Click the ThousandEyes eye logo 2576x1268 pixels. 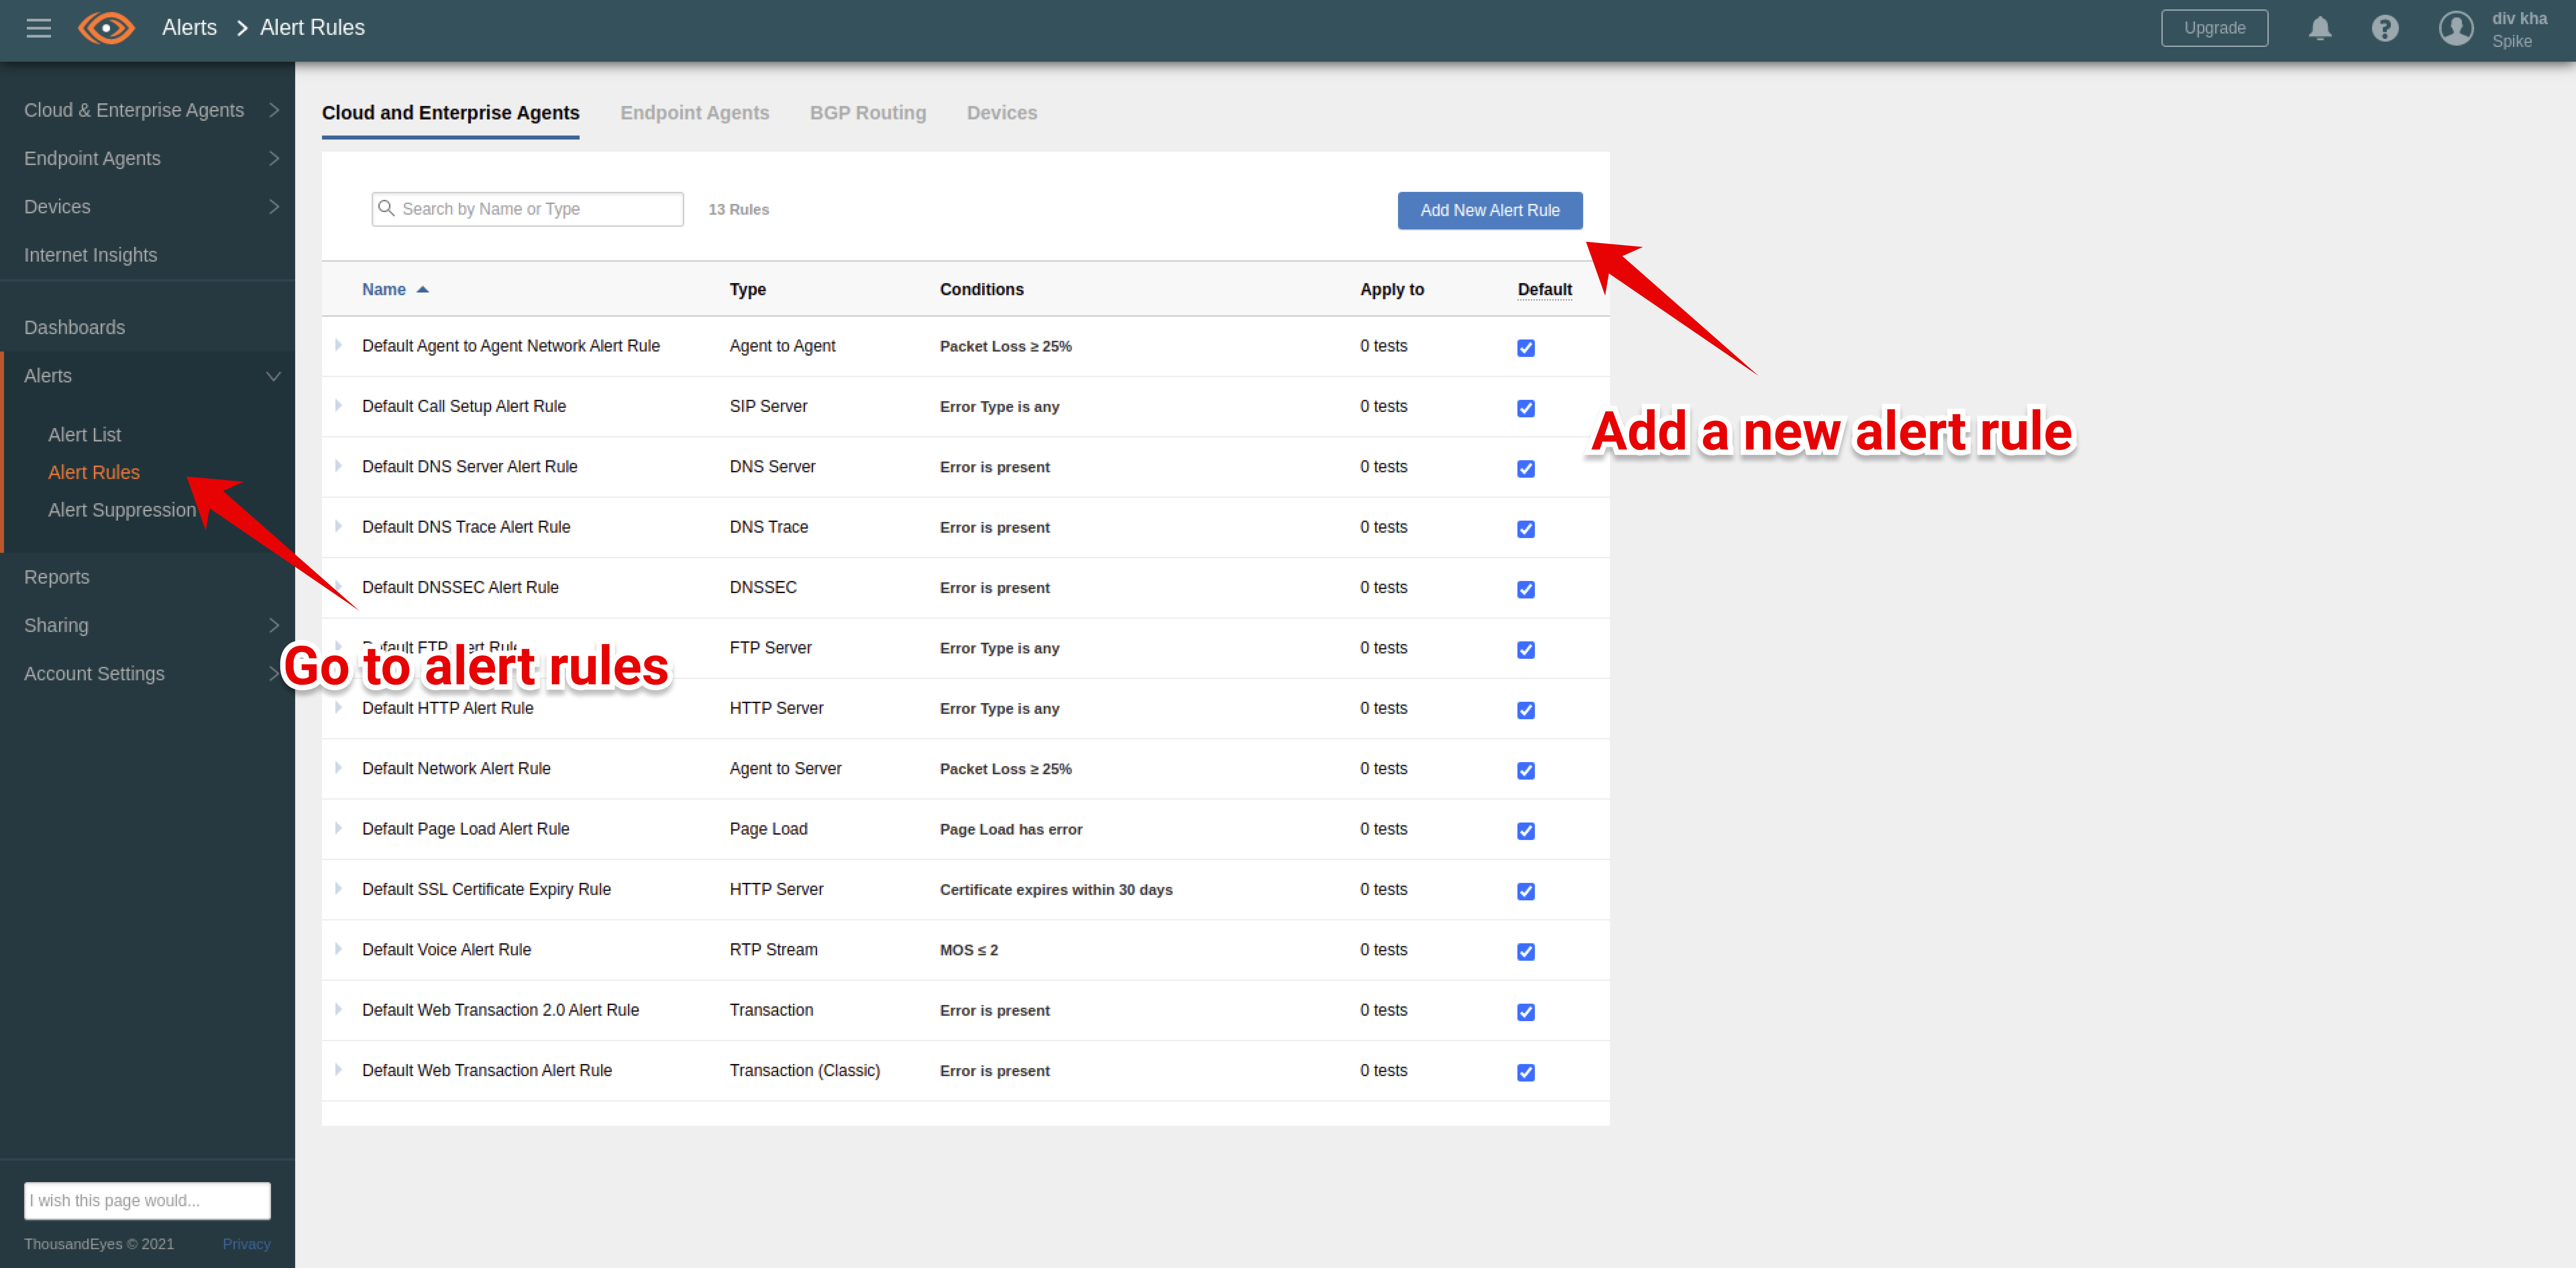[106, 28]
